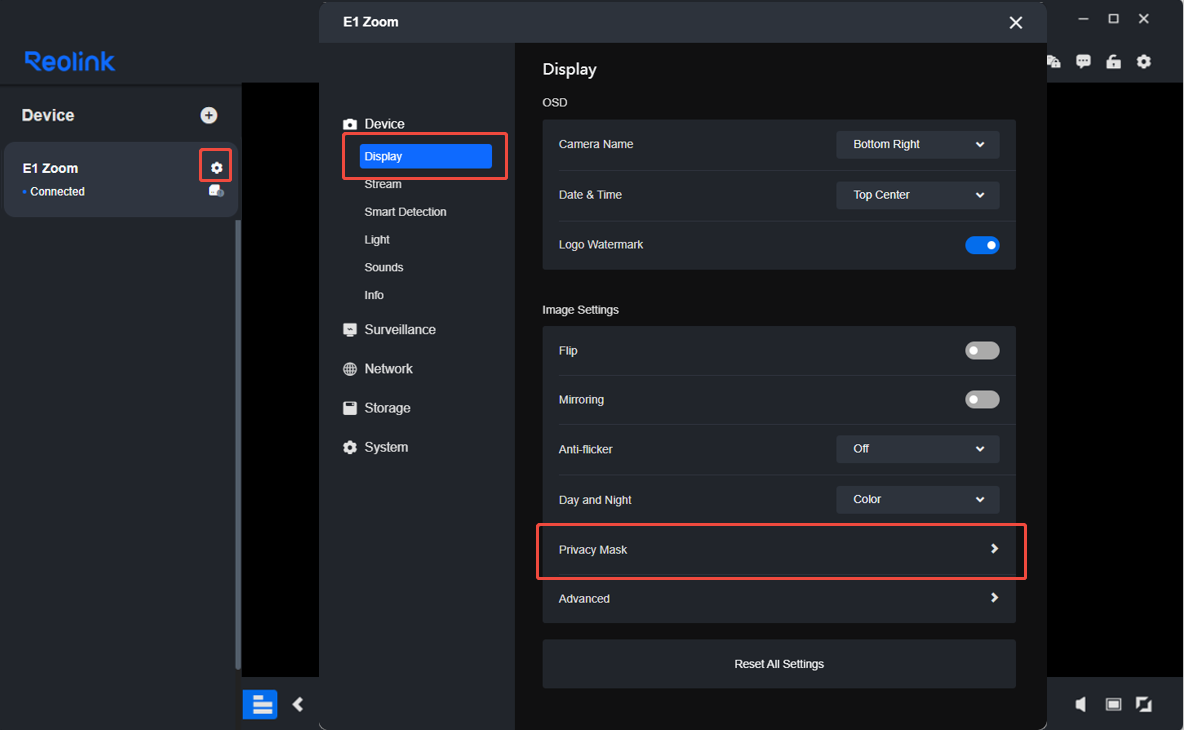Toggle the device list panel button
This screenshot has width=1184, height=730.
coord(260,704)
